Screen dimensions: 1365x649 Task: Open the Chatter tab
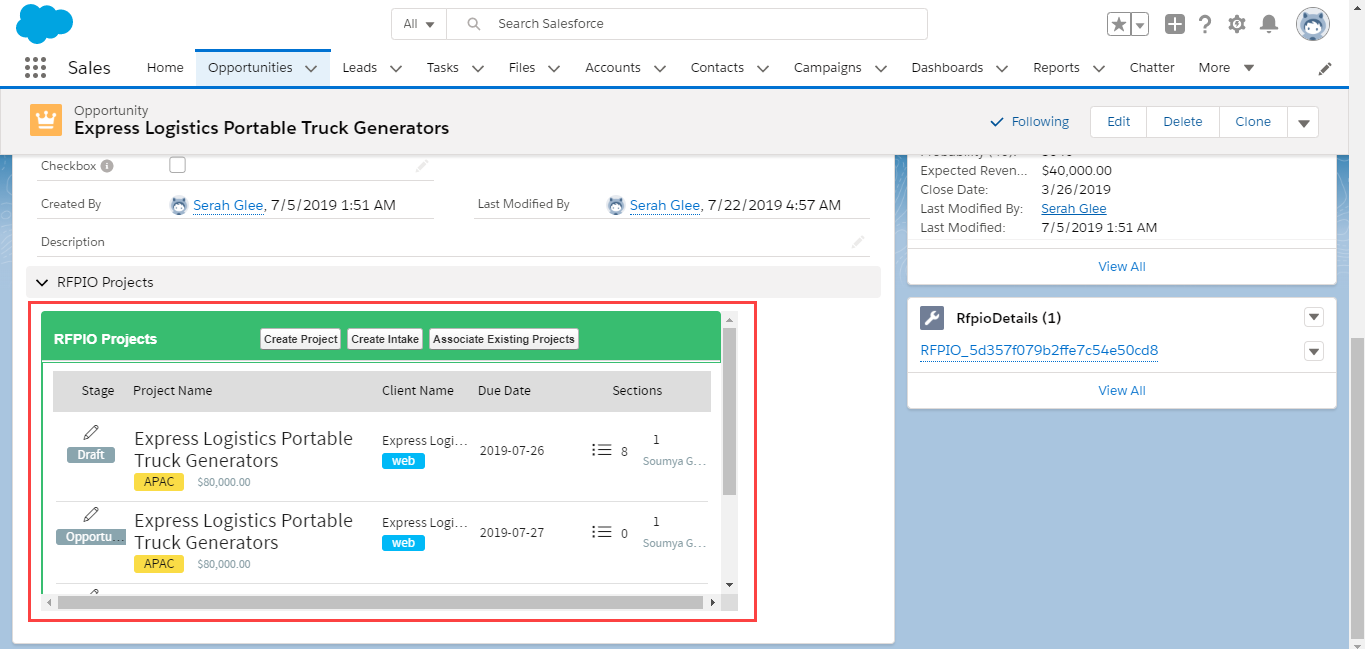[1152, 68]
